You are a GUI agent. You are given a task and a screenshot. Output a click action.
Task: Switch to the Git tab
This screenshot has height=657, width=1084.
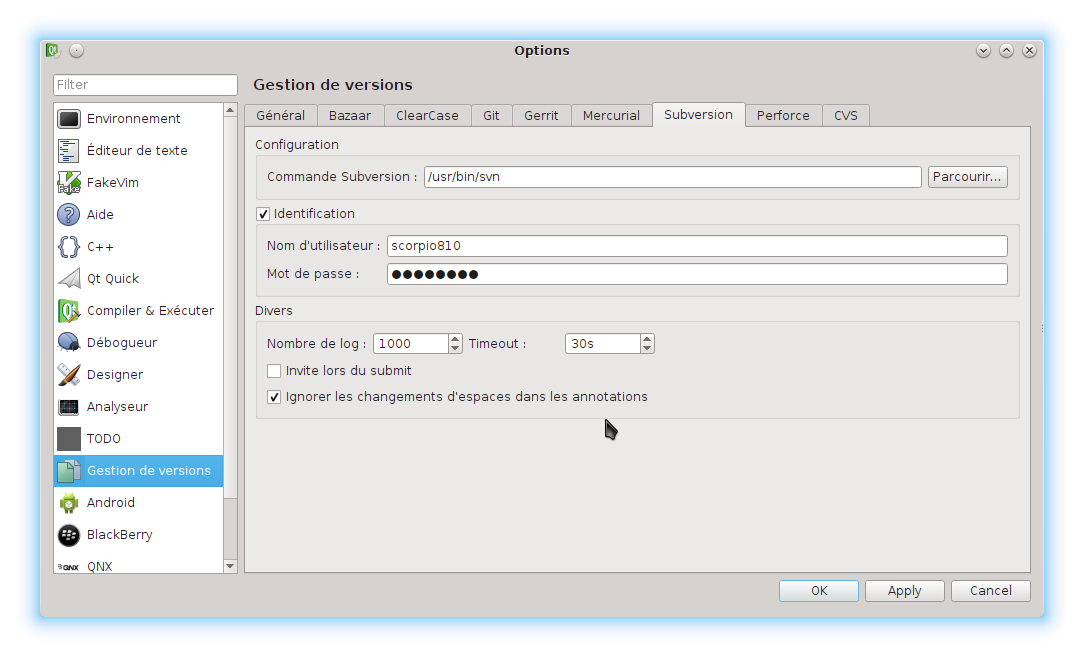492,115
